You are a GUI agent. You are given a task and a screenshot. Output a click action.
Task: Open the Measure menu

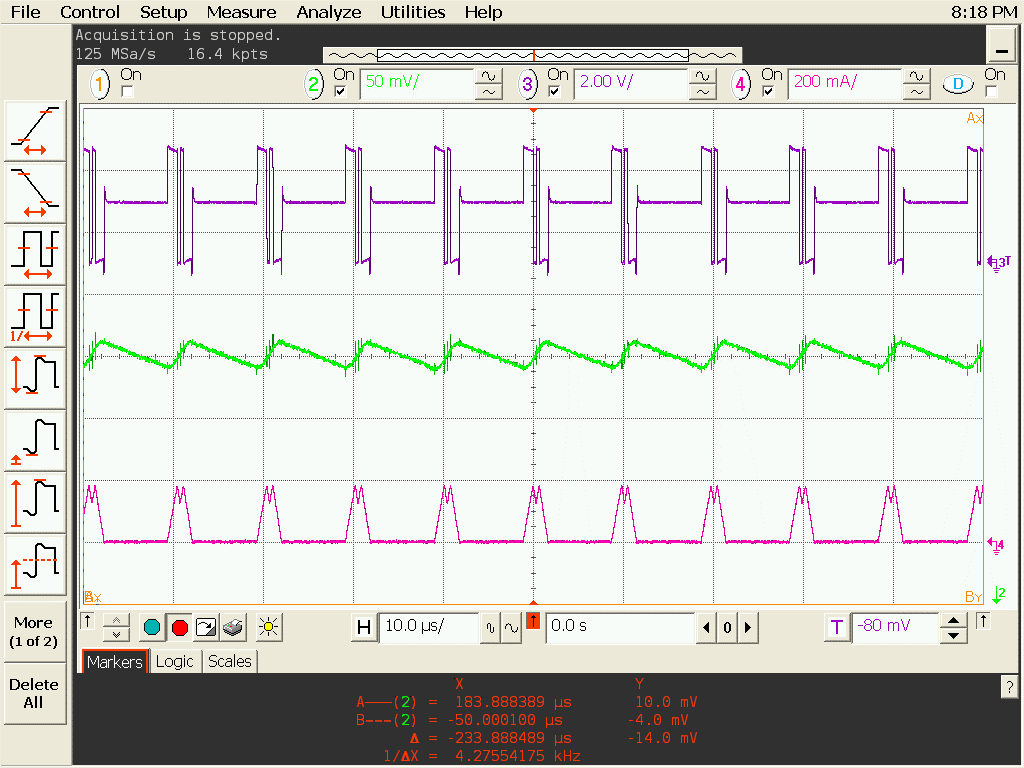click(241, 12)
